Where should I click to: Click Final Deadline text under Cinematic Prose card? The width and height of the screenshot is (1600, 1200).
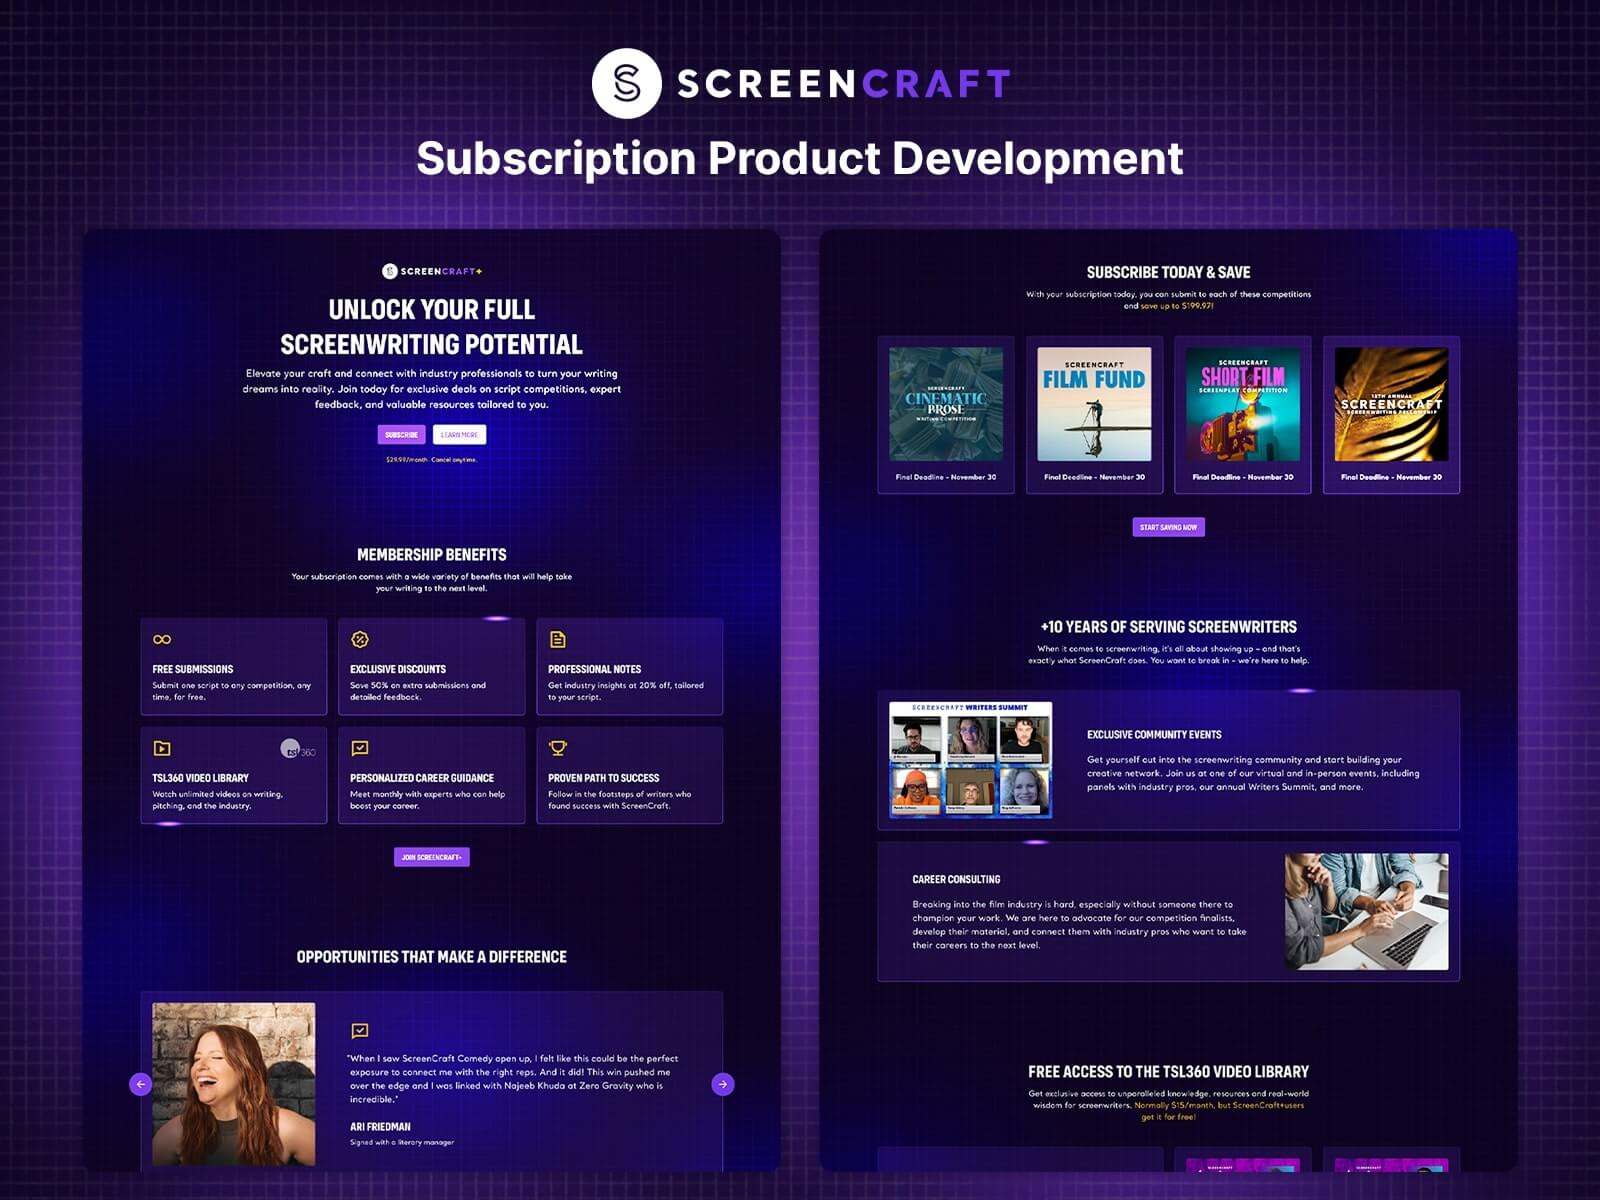[946, 477]
